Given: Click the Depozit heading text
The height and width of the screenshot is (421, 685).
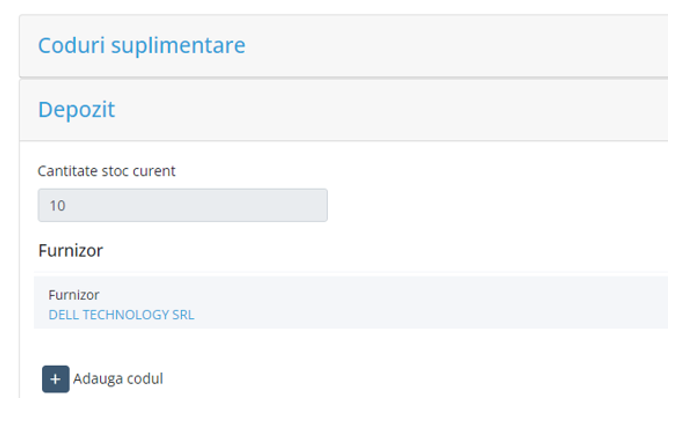Looking at the screenshot, I should coord(76,109).
